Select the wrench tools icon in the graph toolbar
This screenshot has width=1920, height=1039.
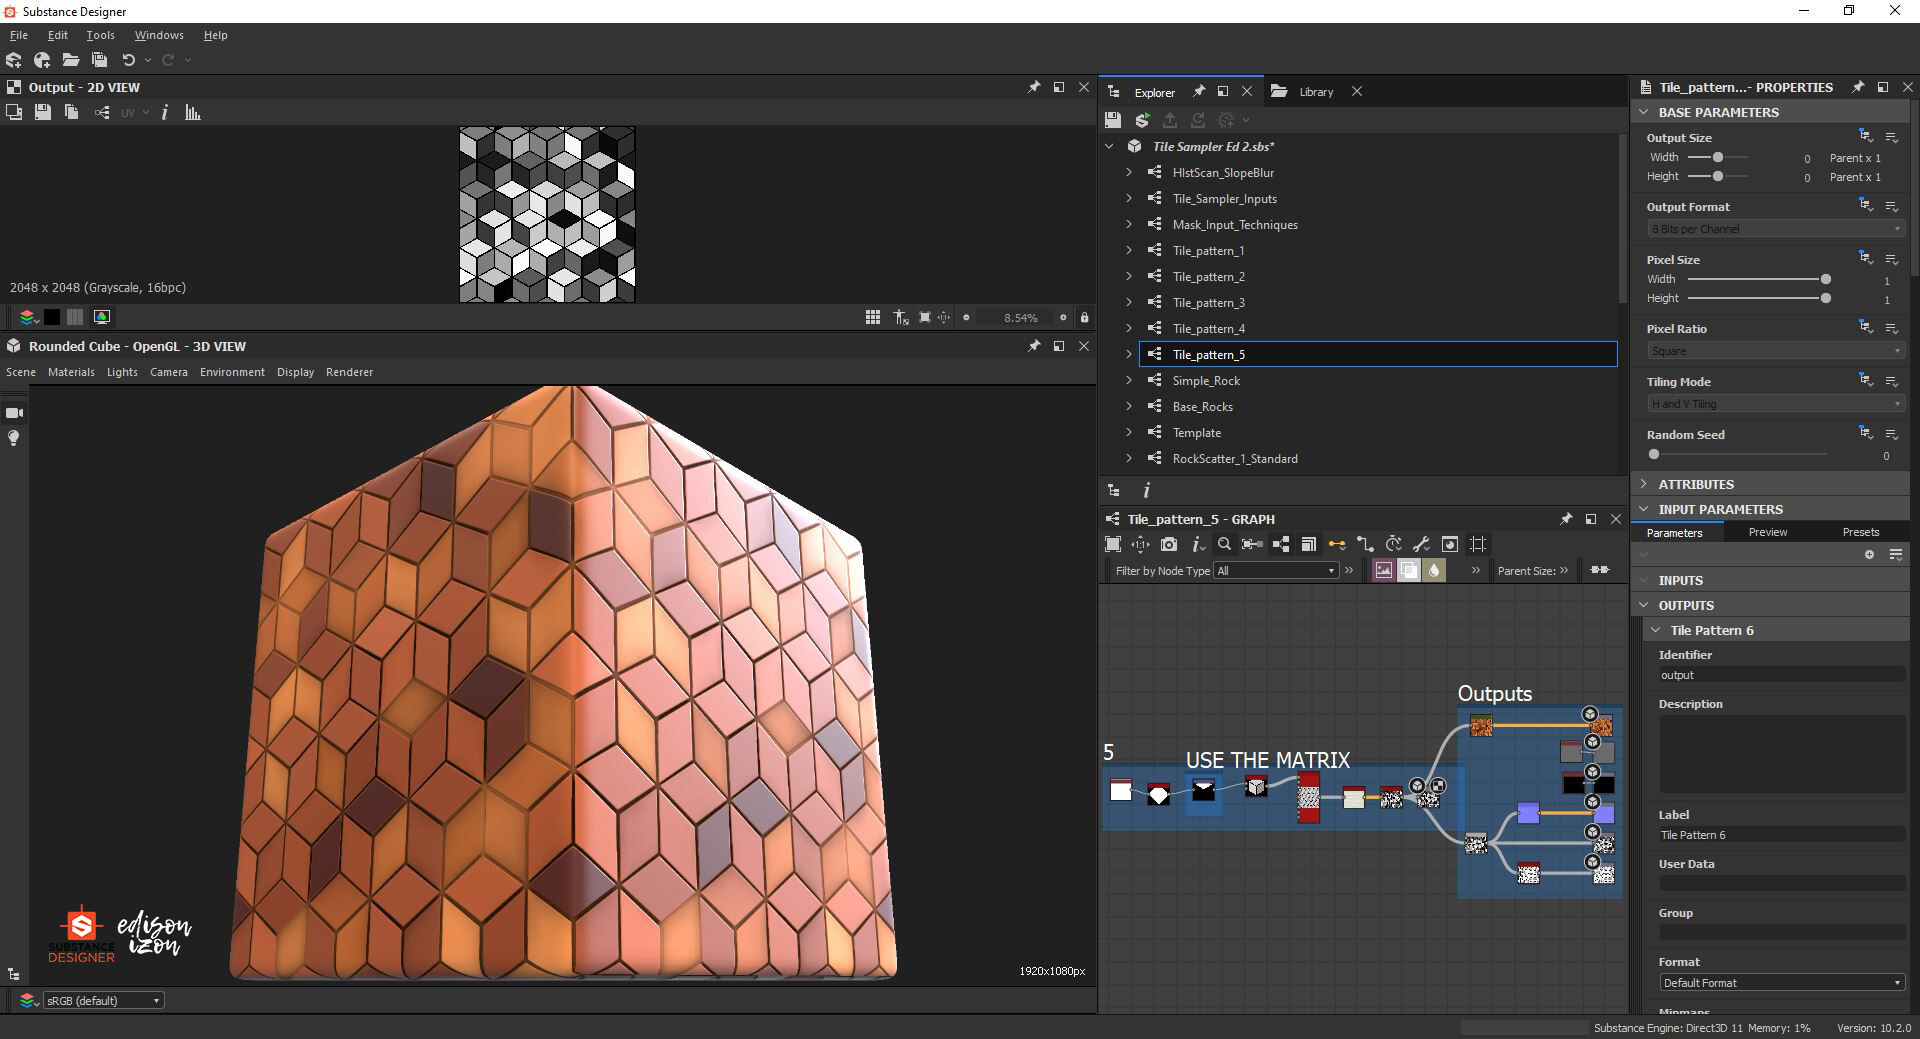[x=1422, y=545]
